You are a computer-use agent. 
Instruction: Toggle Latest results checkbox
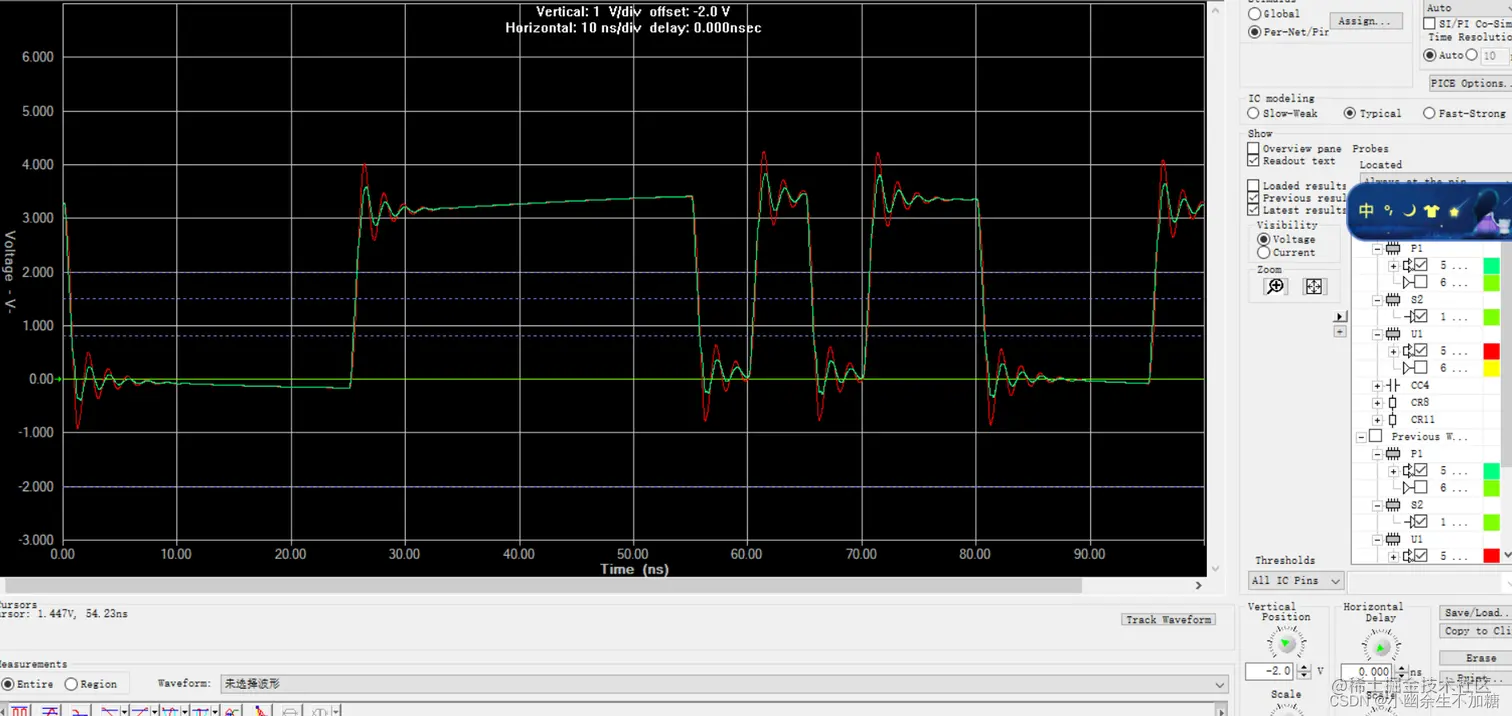pyautogui.click(x=1253, y=210)
